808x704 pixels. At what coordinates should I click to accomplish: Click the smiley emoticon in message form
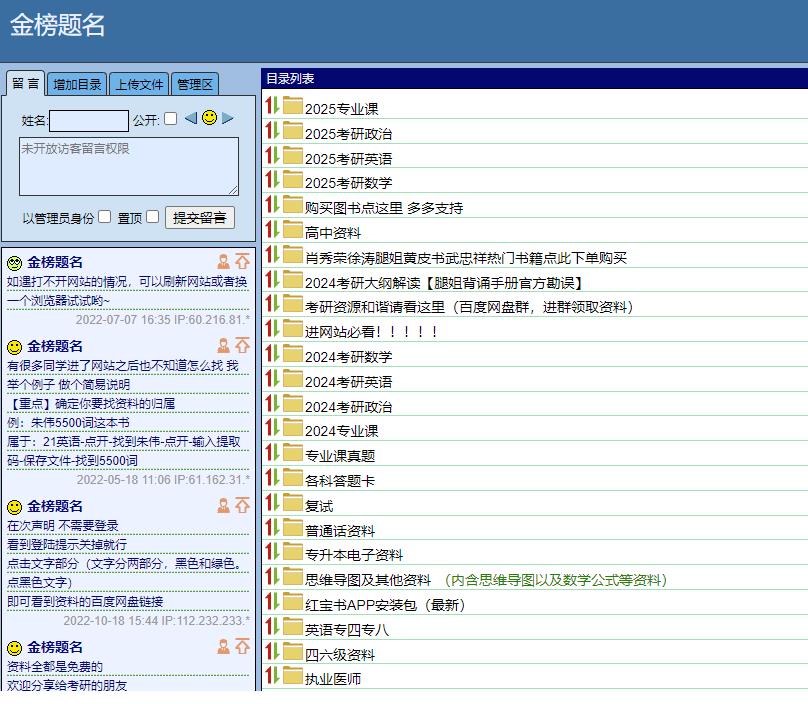tap(209, 118)
